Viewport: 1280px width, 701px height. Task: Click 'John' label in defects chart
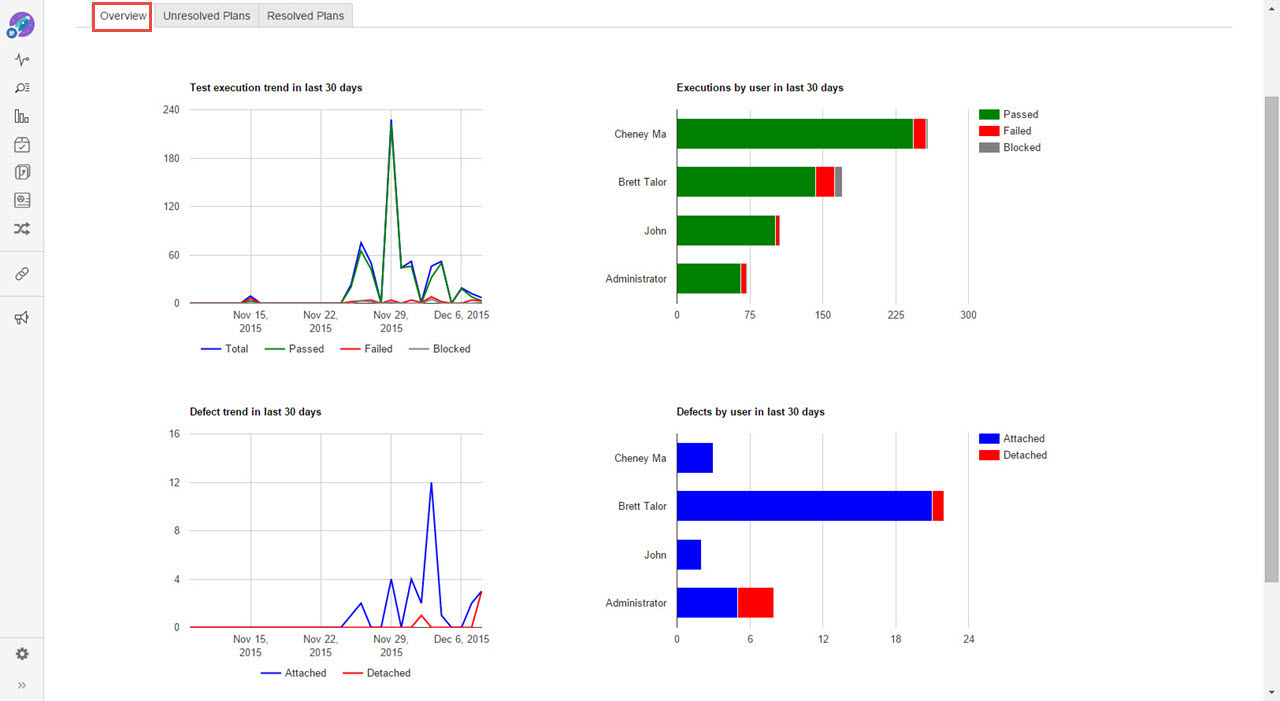655,555
